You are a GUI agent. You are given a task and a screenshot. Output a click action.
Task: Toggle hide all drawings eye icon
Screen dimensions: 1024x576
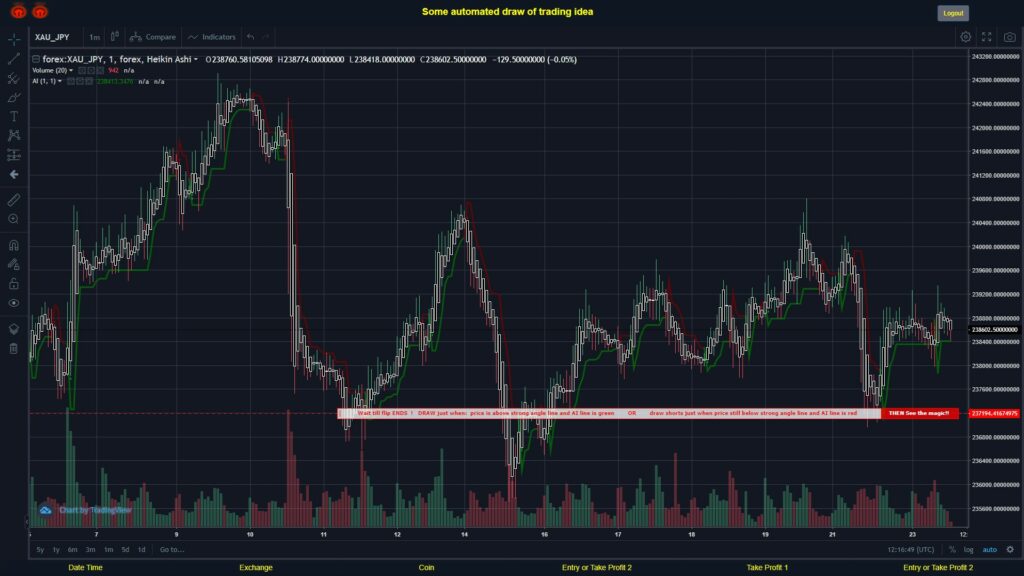pyautogui.click(x=14, y=303)
